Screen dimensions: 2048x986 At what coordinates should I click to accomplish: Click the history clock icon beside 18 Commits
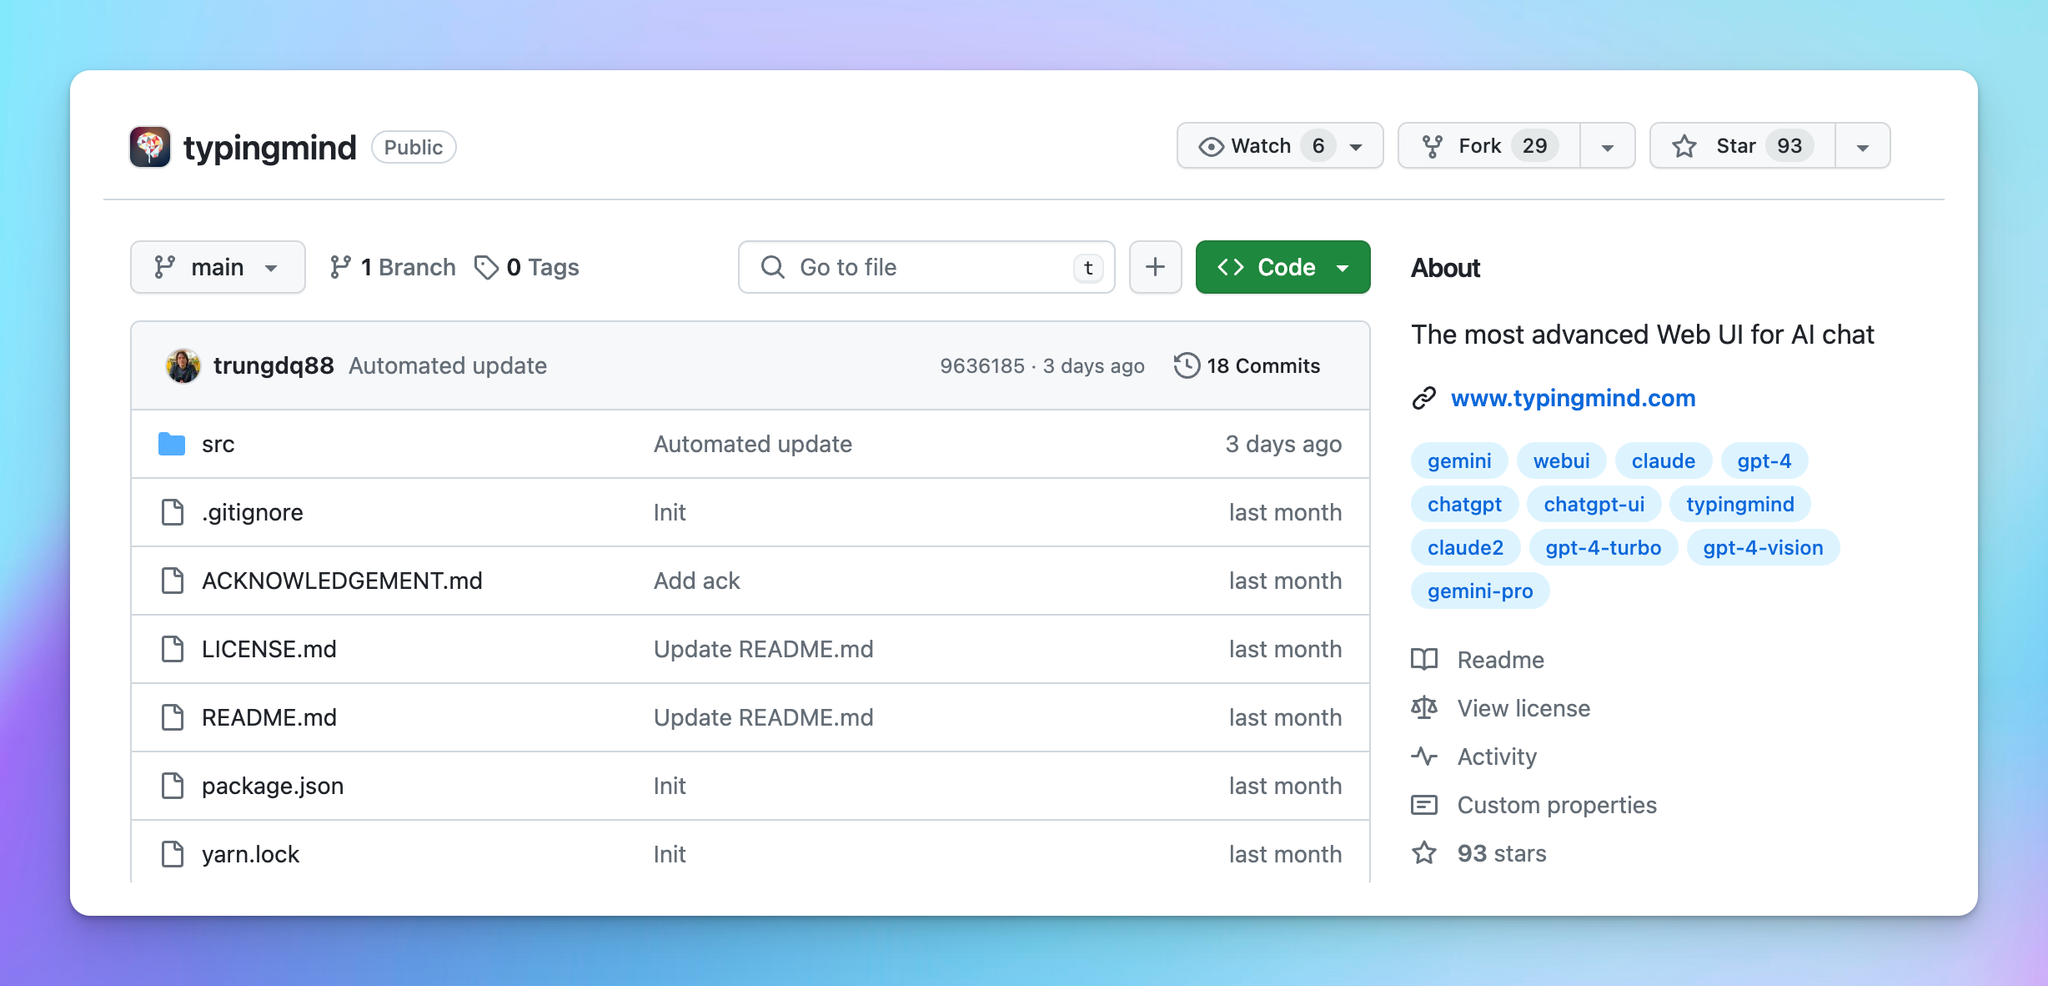coord(1186,365)
